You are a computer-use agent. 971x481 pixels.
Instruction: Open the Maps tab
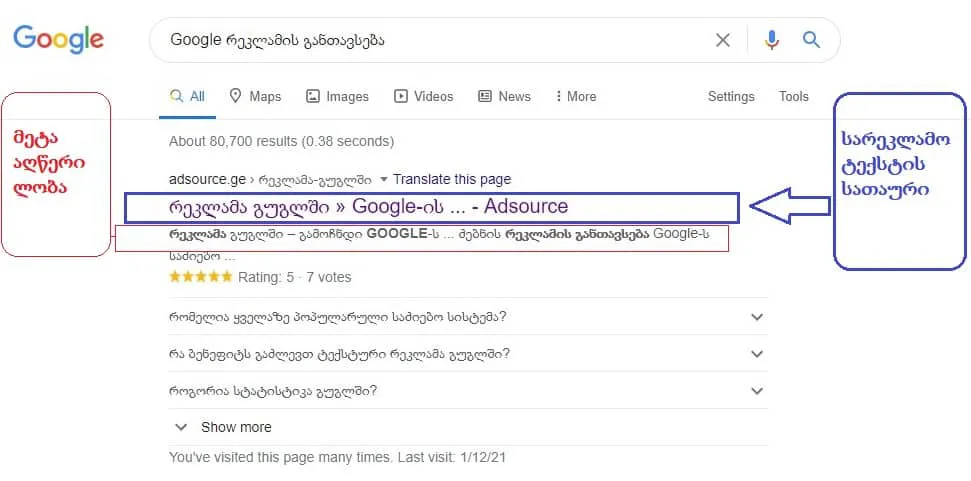click(x=255, y=97)
